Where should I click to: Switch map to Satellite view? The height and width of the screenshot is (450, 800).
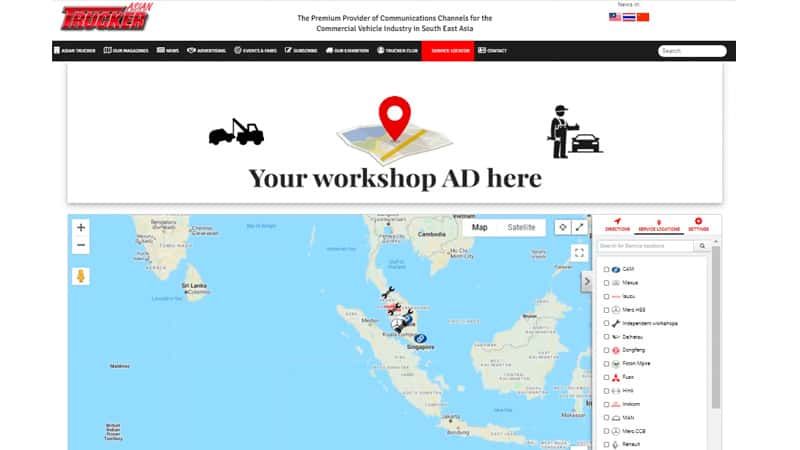(x=521, y=227)
